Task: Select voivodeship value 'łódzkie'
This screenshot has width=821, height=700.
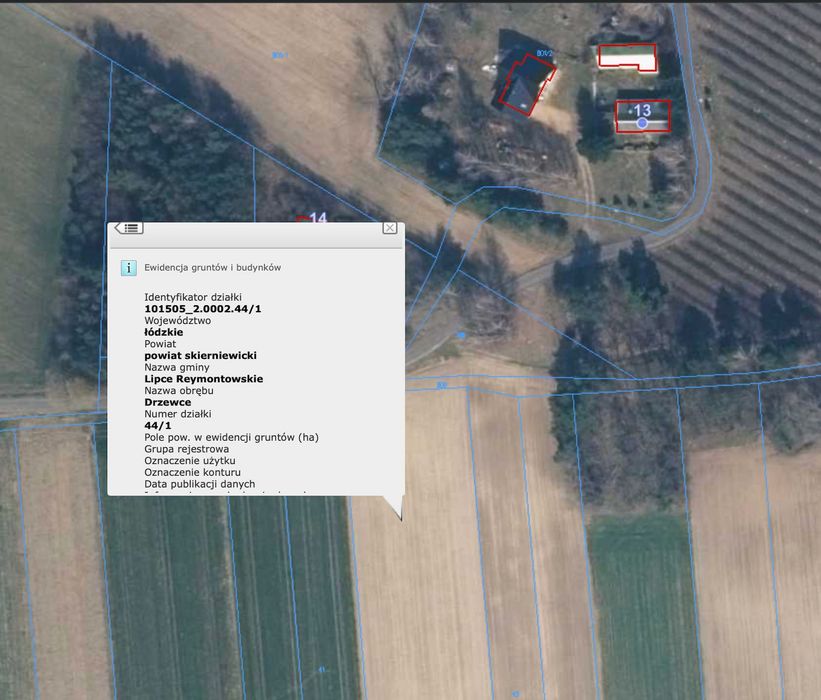Action: click(x=164, y=332)
